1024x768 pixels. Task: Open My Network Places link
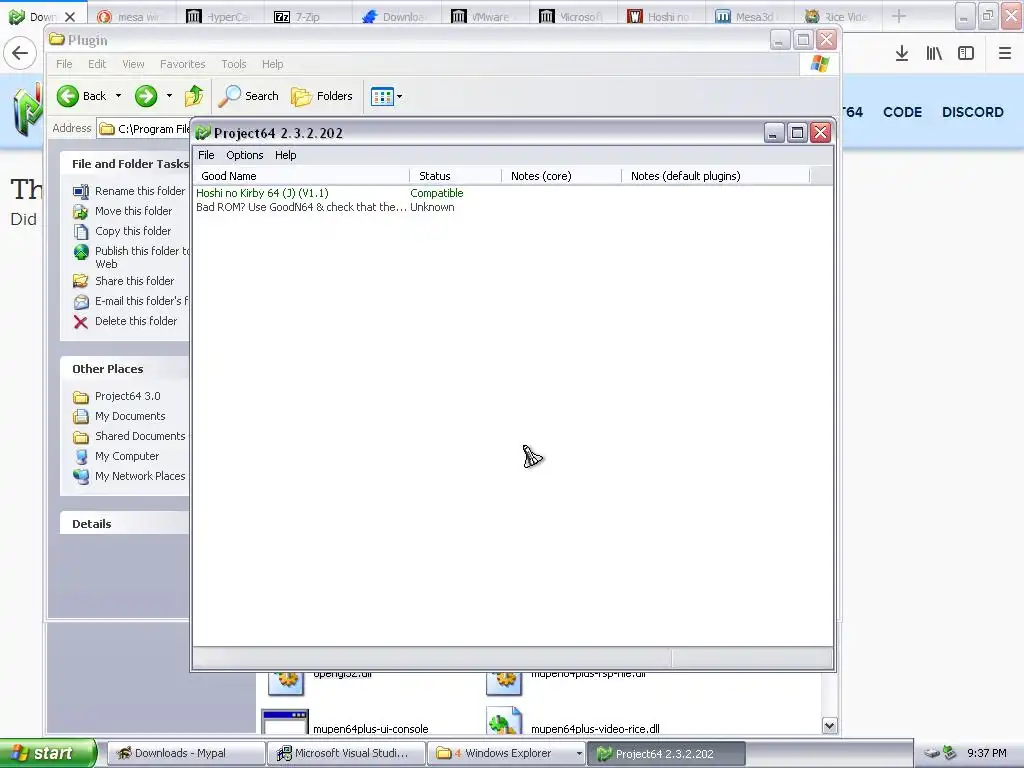click(x=140, y=476)
